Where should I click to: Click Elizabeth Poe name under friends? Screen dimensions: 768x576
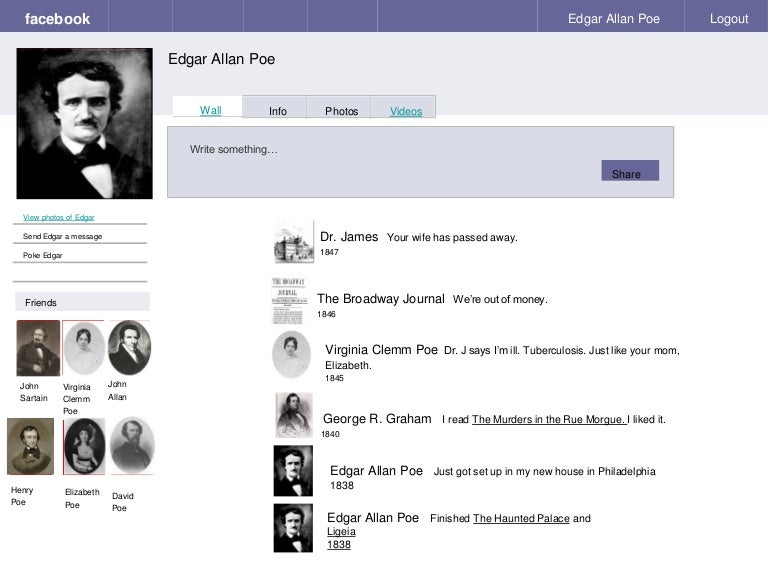[x=82, y=498]
